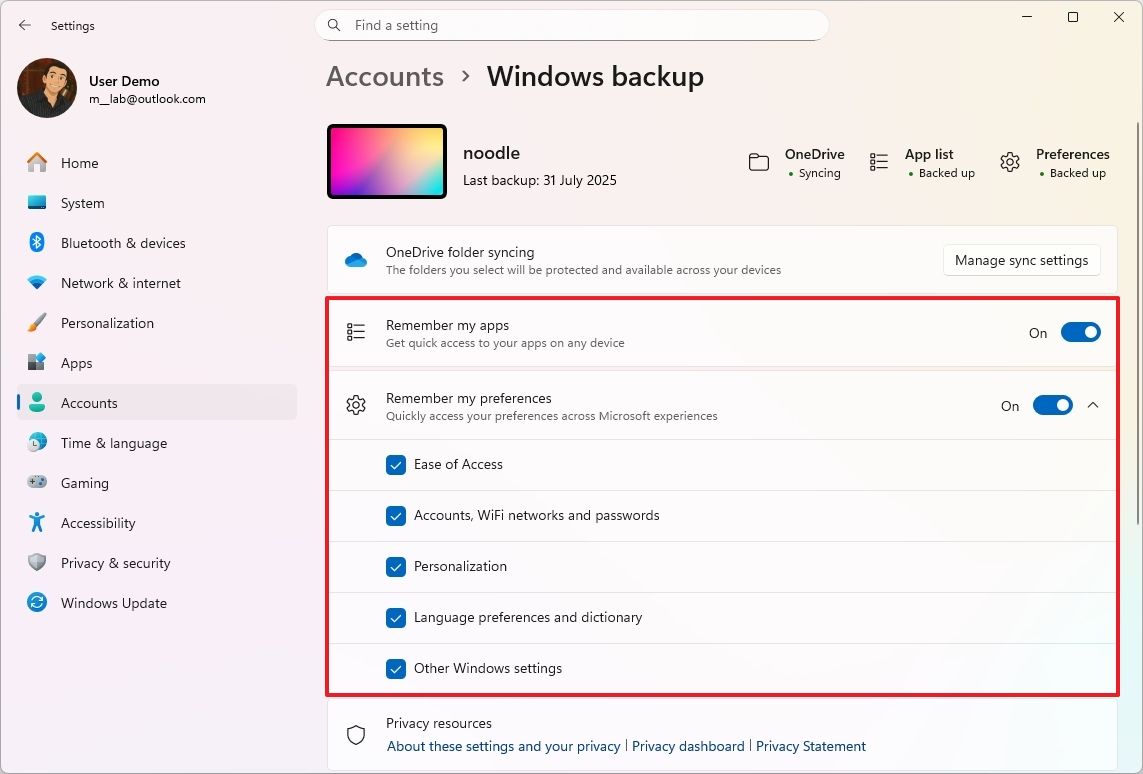Turn off Remember my apps
This screenshot has height=774, width=1143.
[1081, 332]
